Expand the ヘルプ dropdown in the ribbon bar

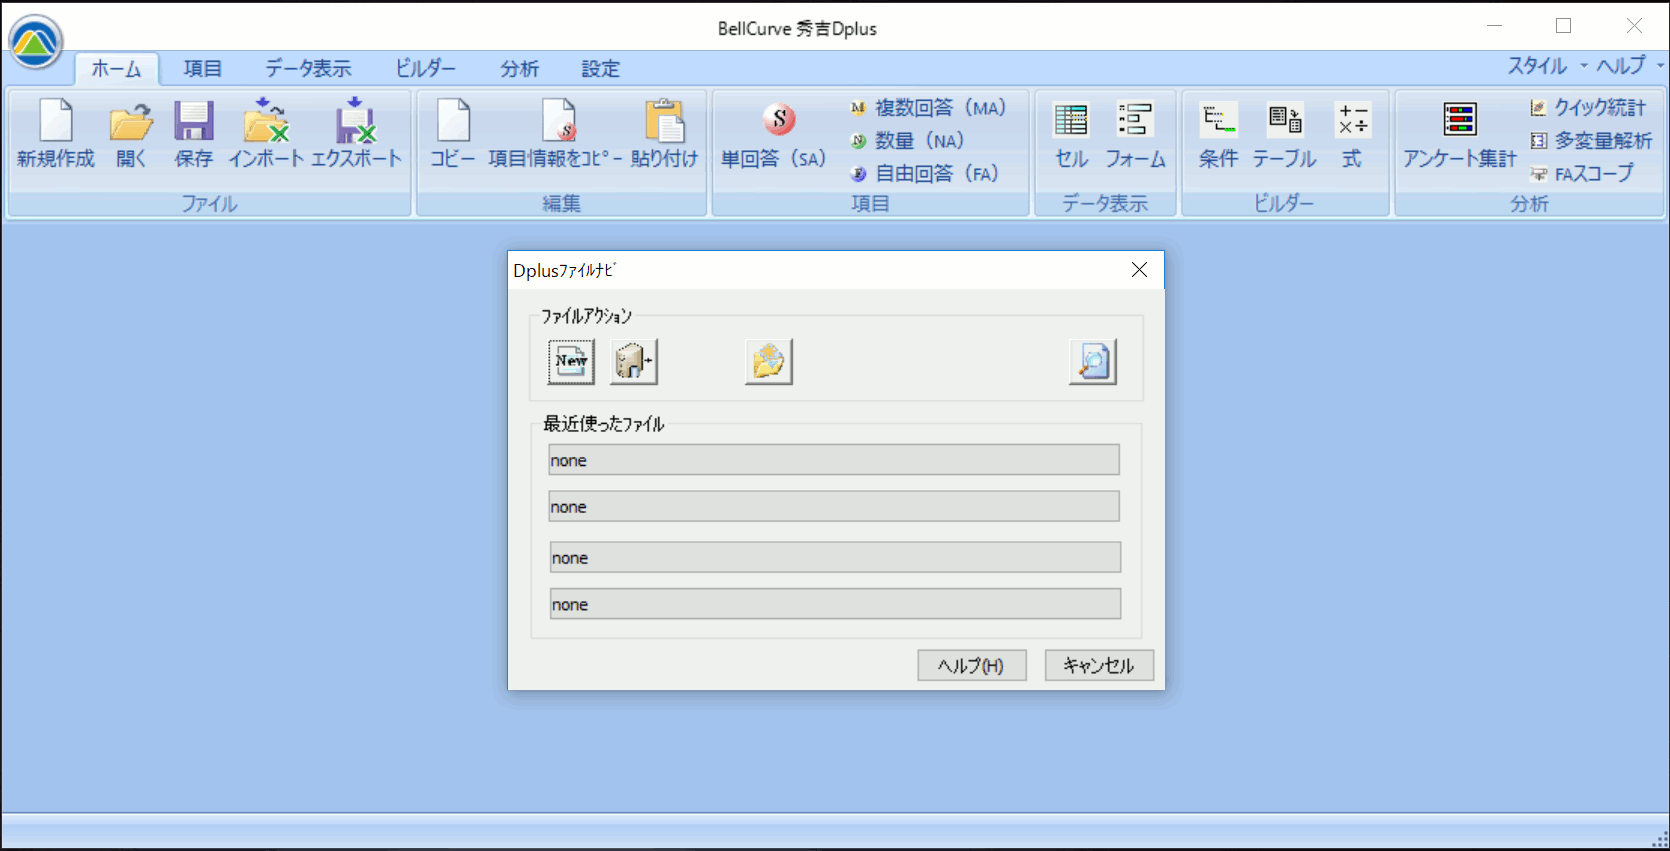[1629, 66]
